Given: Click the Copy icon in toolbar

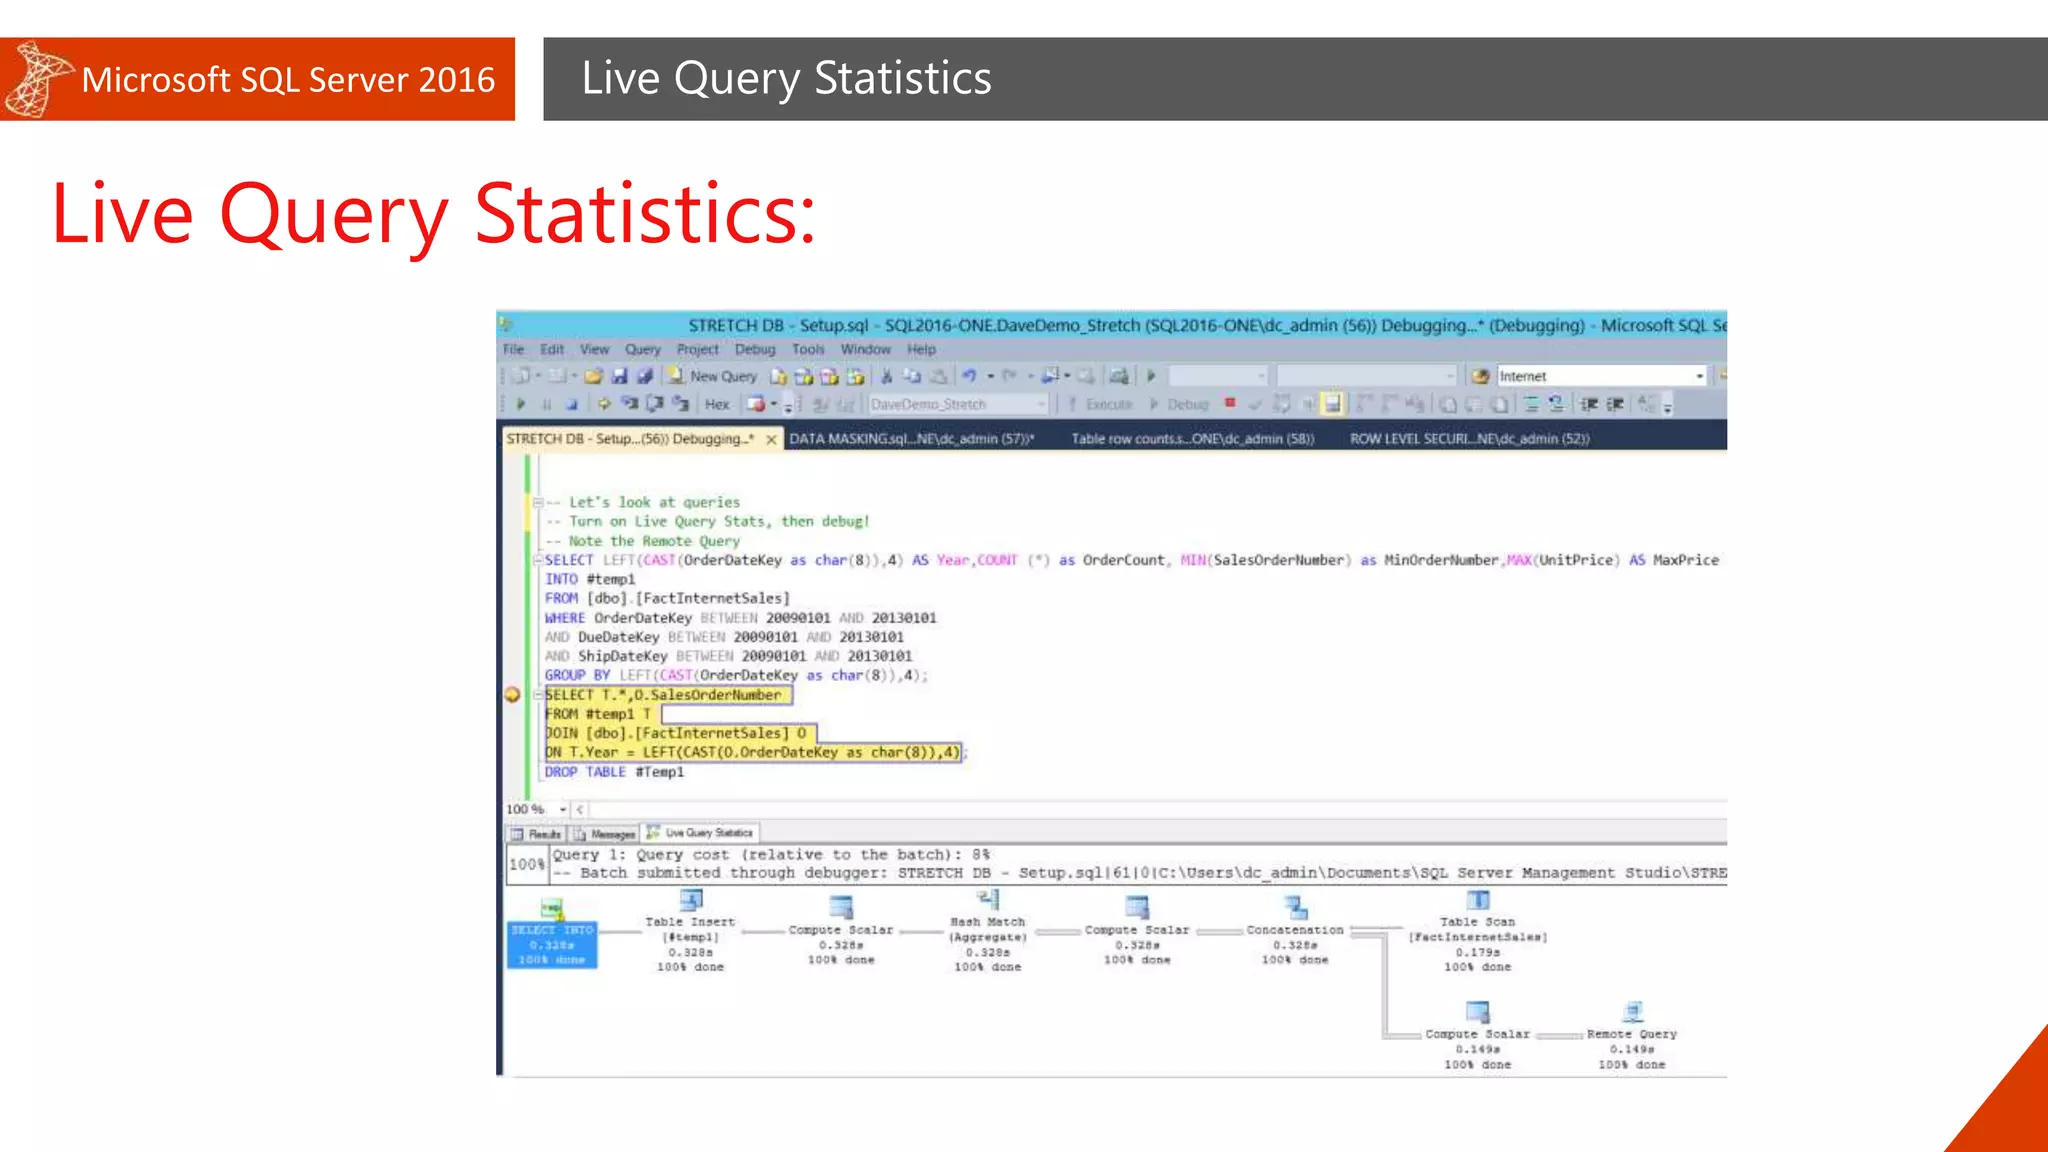Looking at the screenshot, I should point(912,376).
